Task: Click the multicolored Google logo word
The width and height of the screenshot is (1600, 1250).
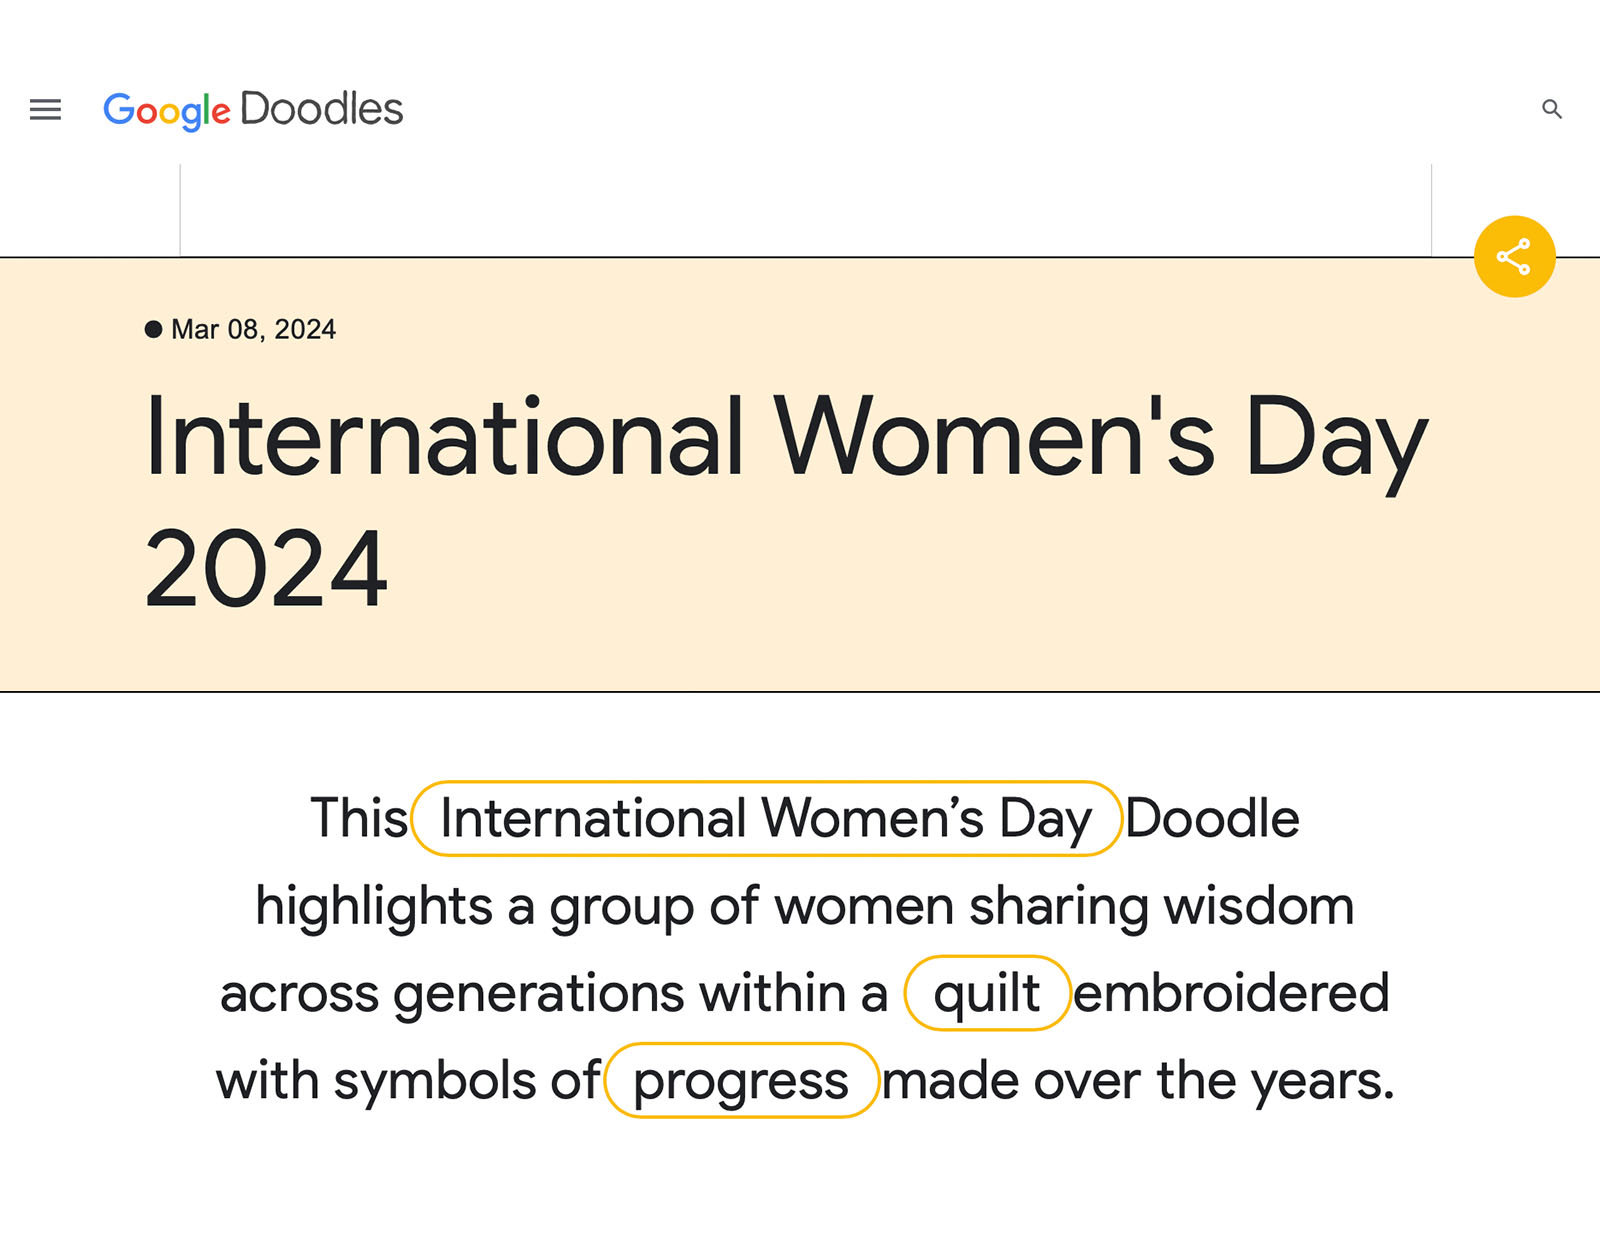Action: [167, 110]
